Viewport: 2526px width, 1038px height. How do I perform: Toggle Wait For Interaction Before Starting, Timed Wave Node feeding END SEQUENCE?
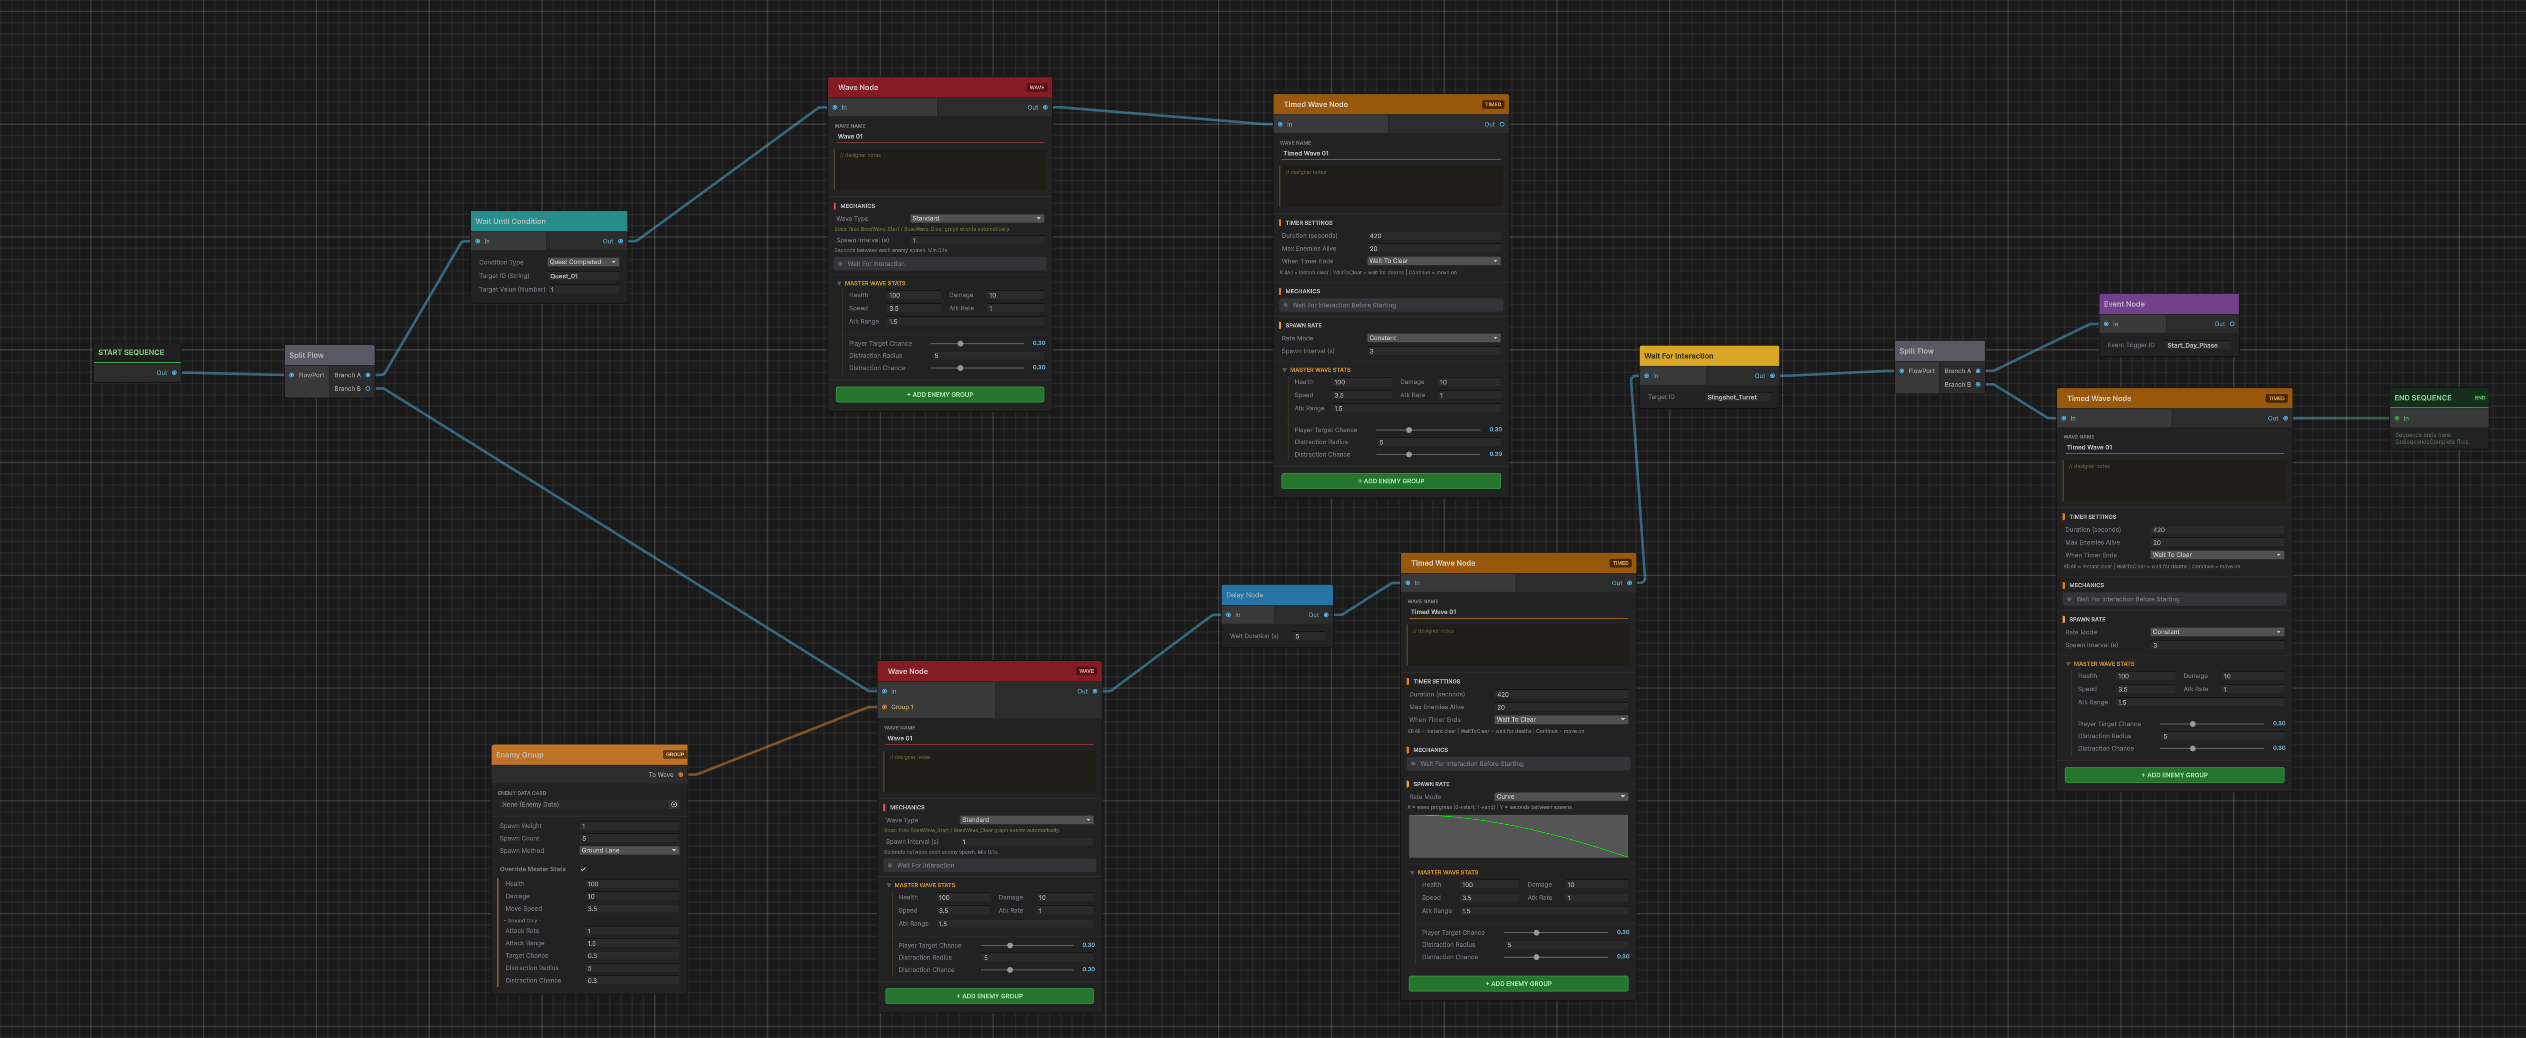[x=2175, y=599]
